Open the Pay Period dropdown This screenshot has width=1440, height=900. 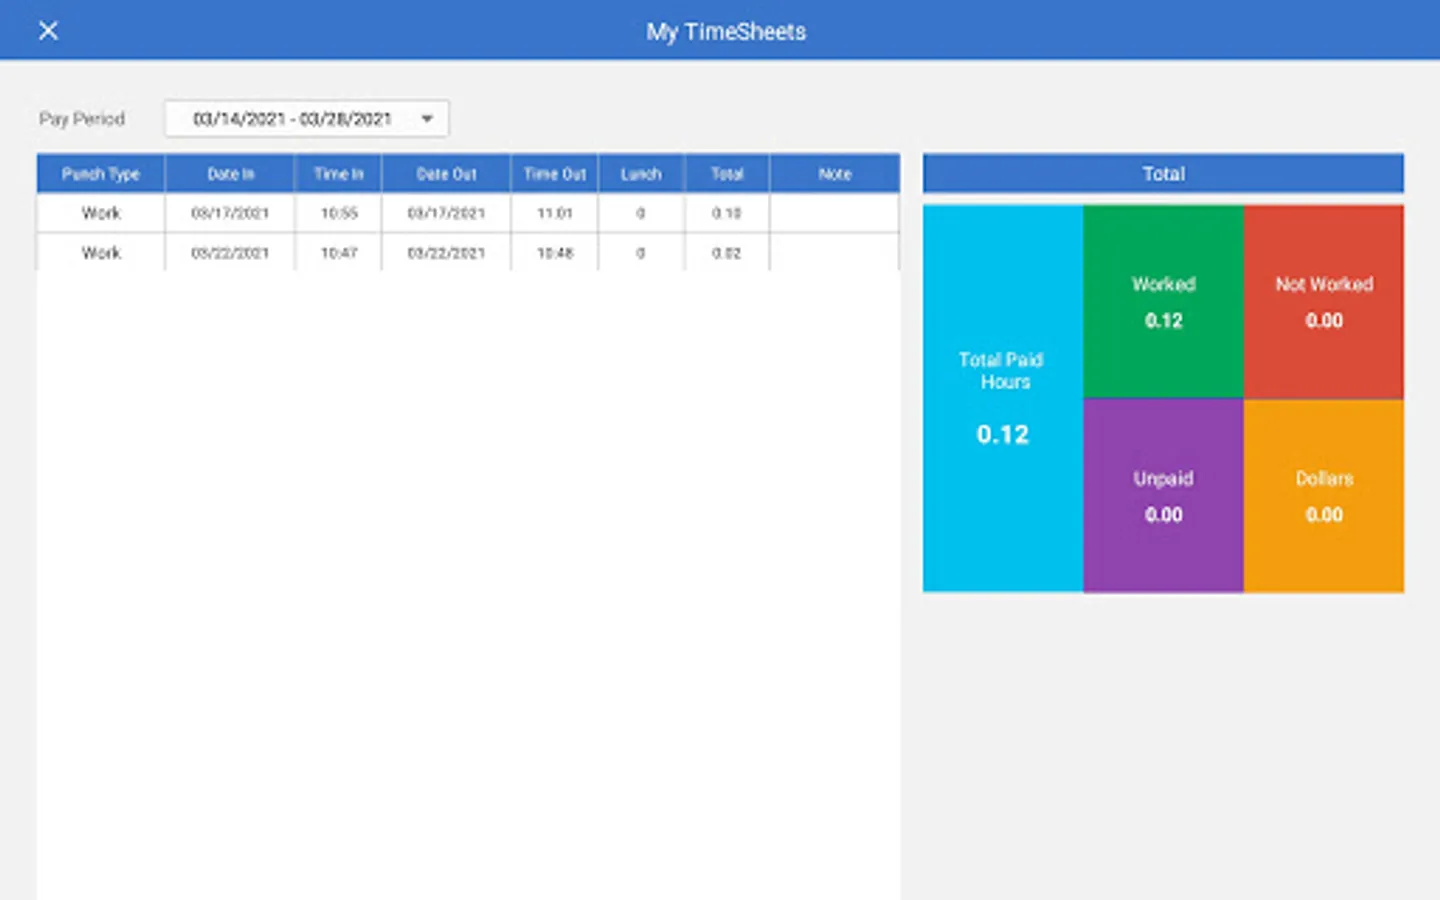(305, 118)
